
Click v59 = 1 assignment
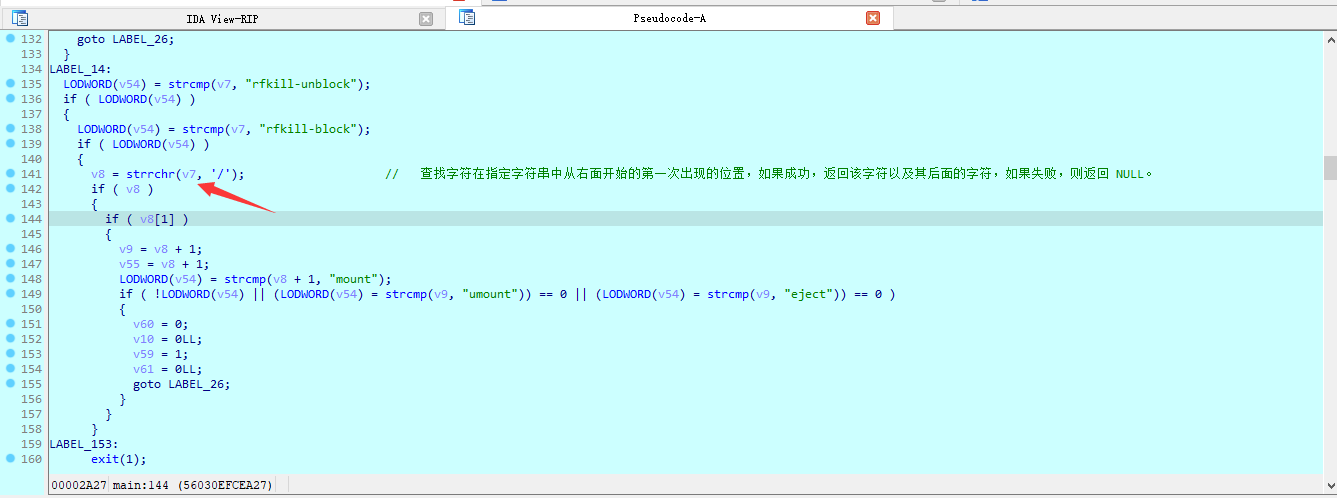tap(161, 354)
